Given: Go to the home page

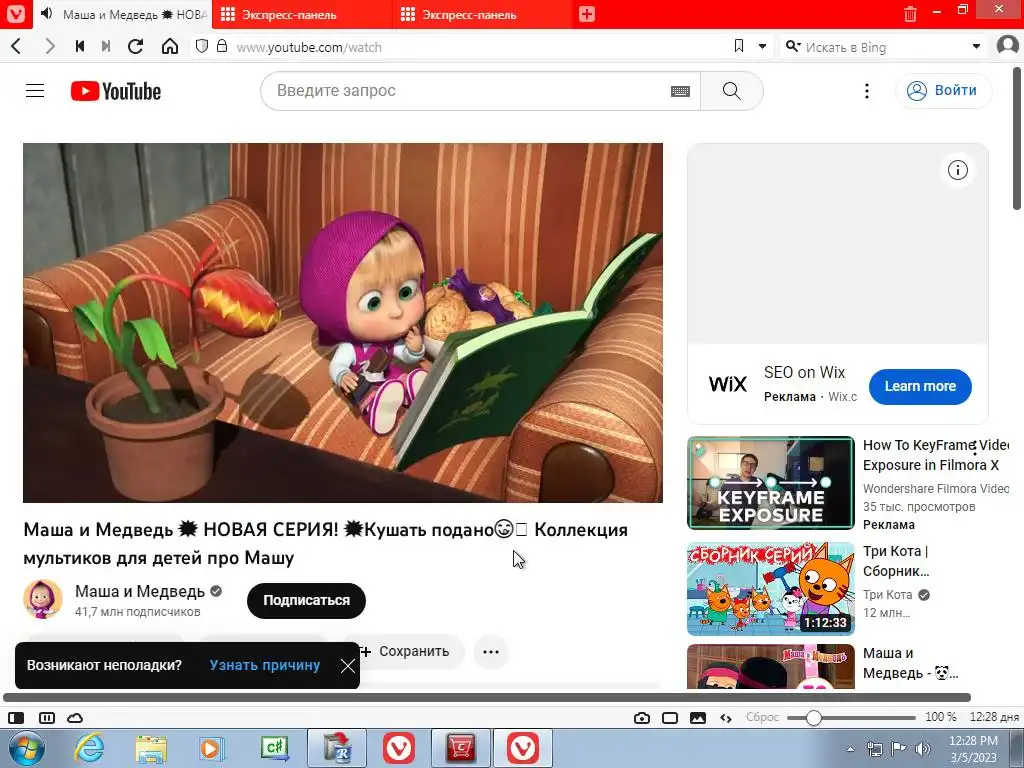Looking at the screenshot, I should tap(170, 46).
